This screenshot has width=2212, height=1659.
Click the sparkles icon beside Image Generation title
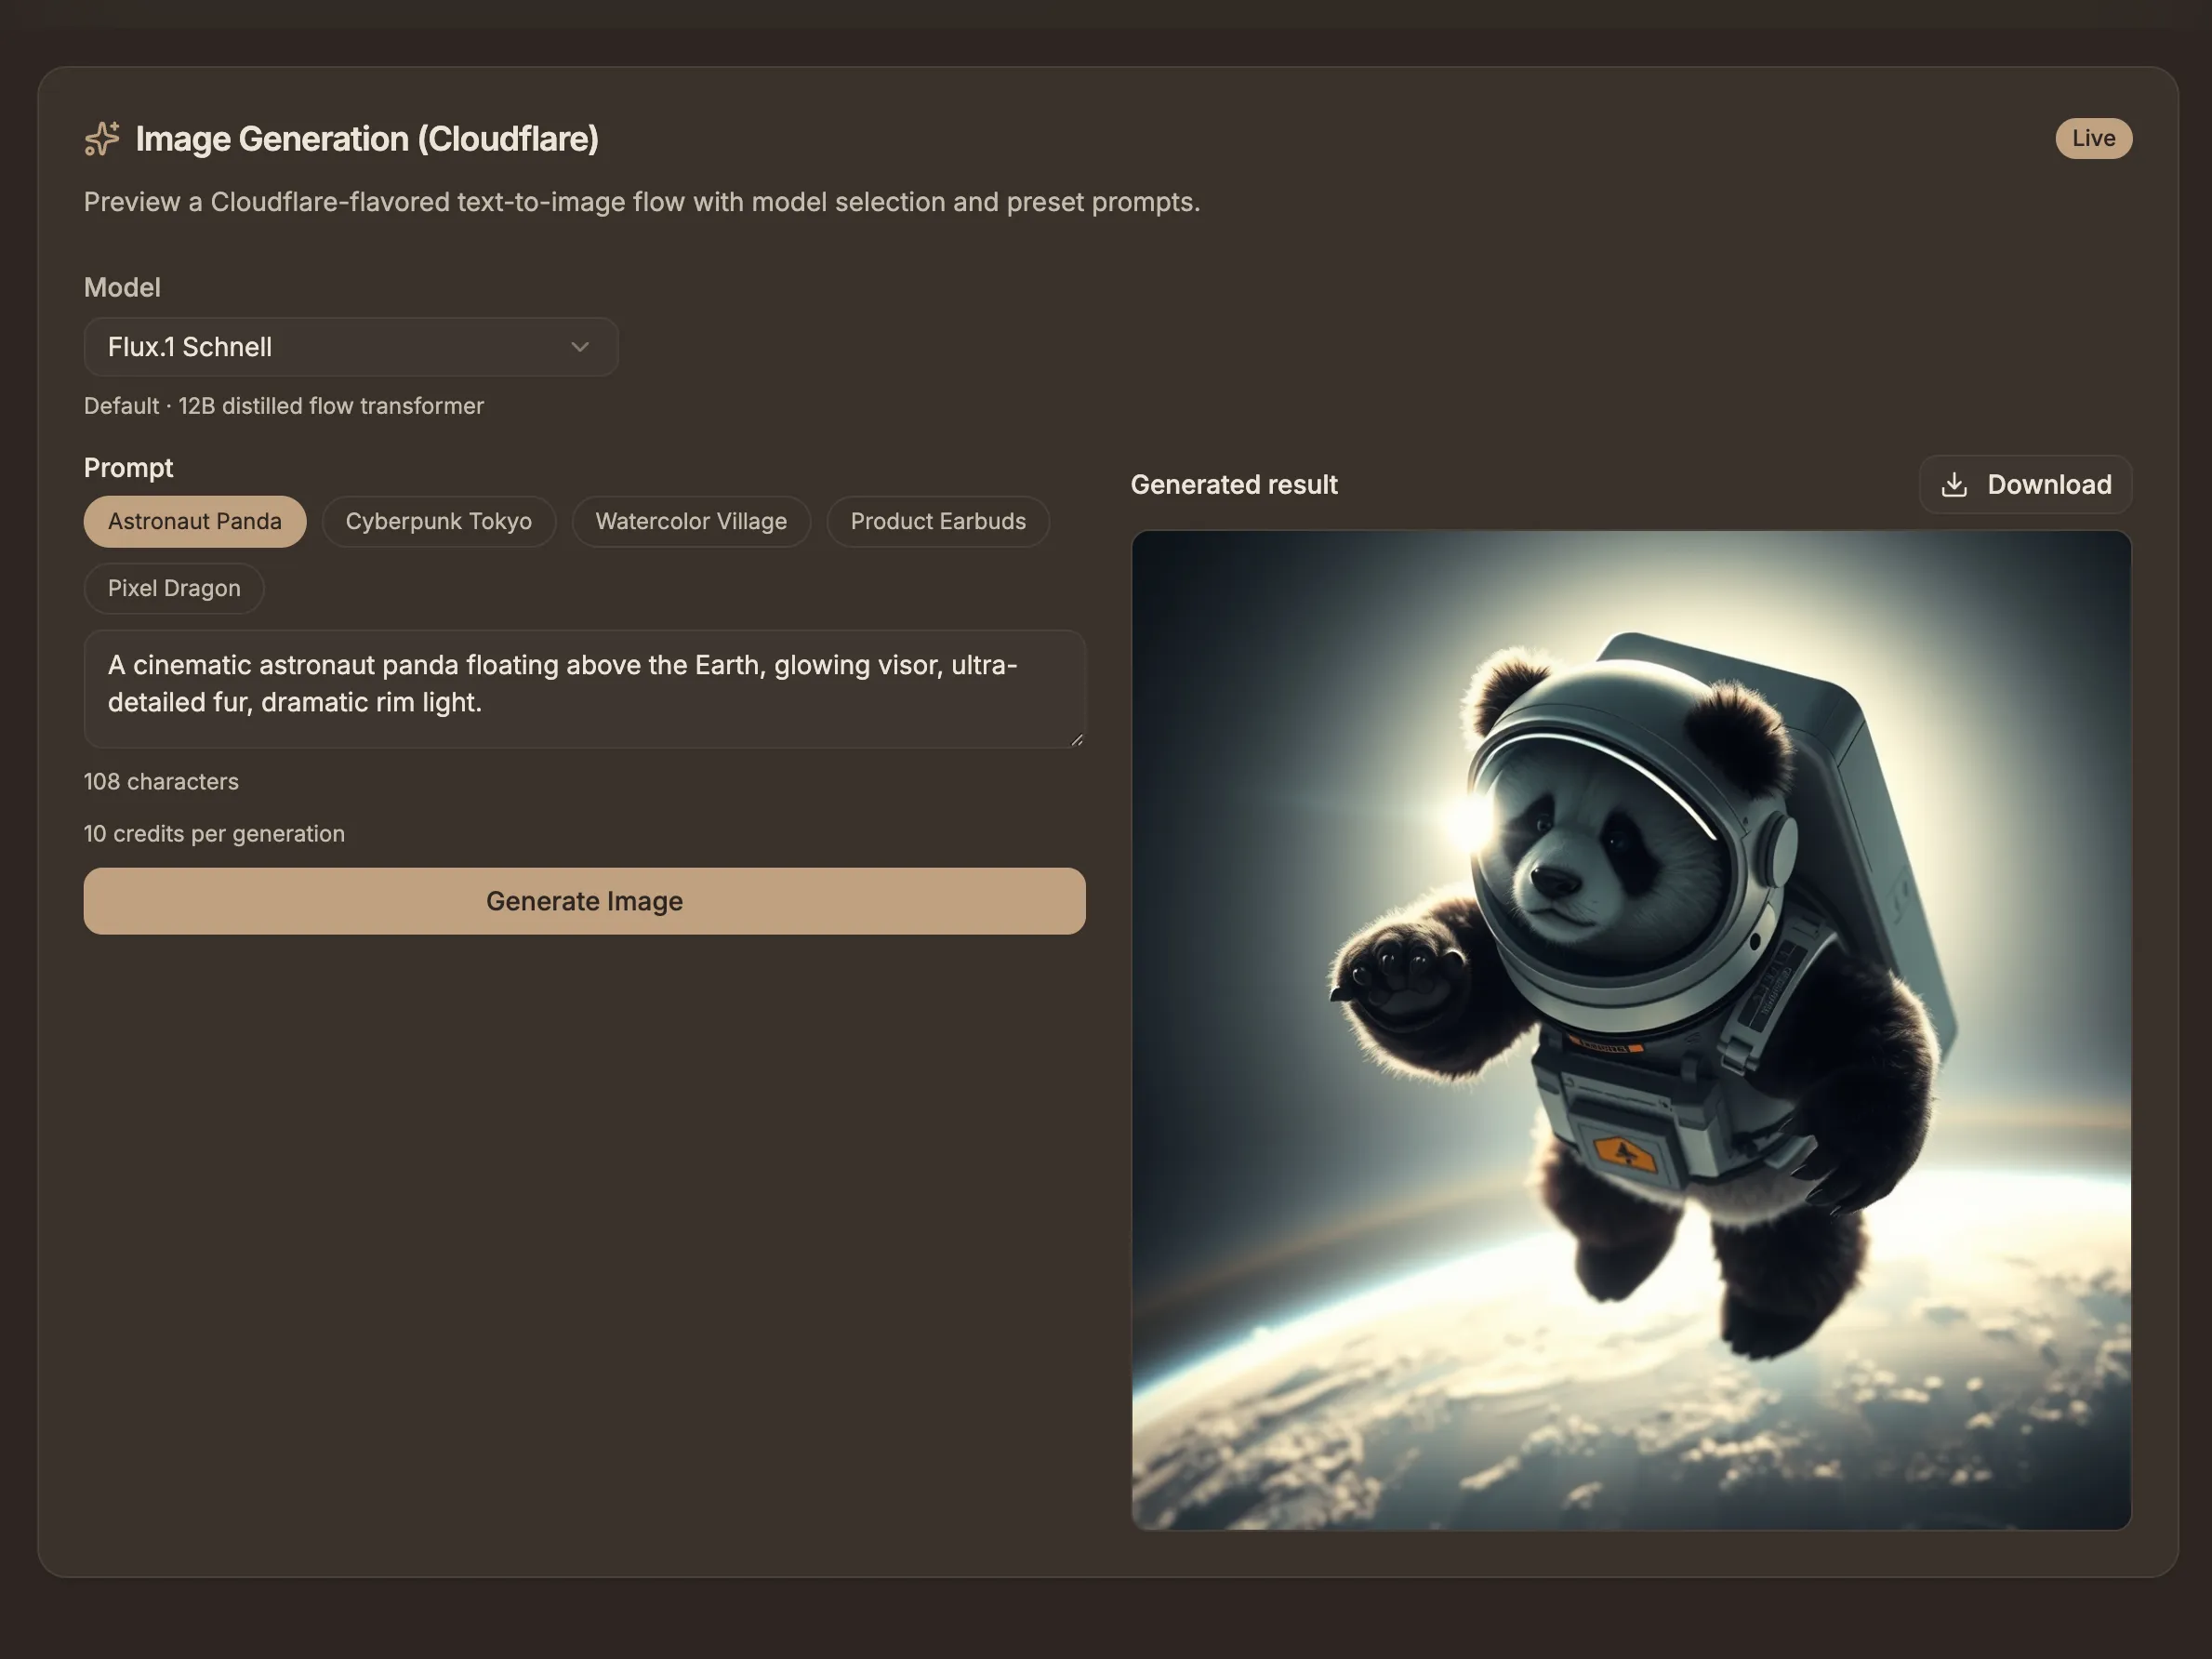pos(101,139)
